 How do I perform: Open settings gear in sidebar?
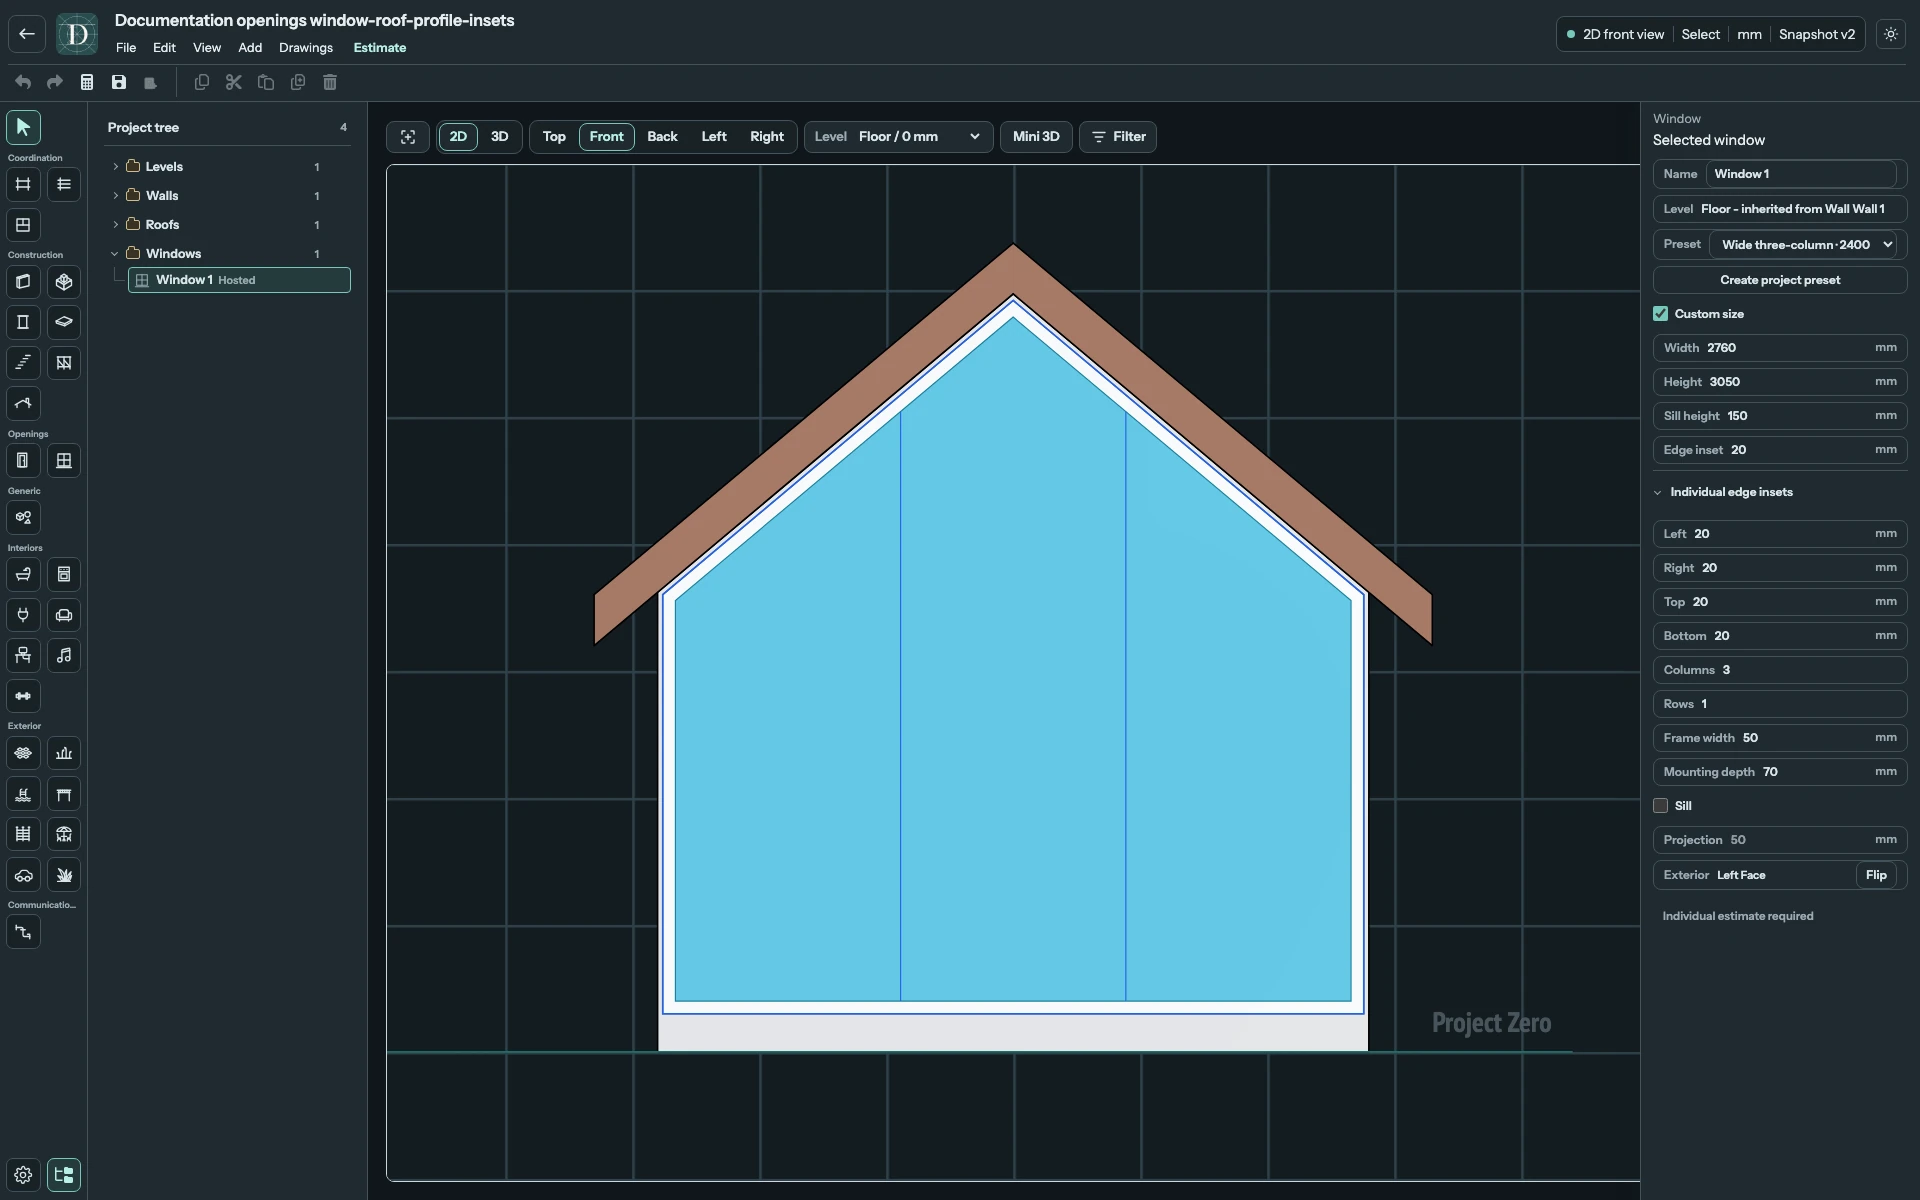coord(23,1175)
